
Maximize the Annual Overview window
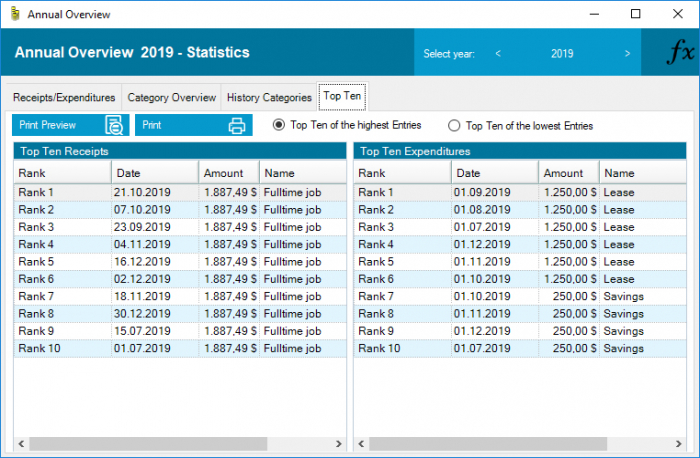[635, 15]
